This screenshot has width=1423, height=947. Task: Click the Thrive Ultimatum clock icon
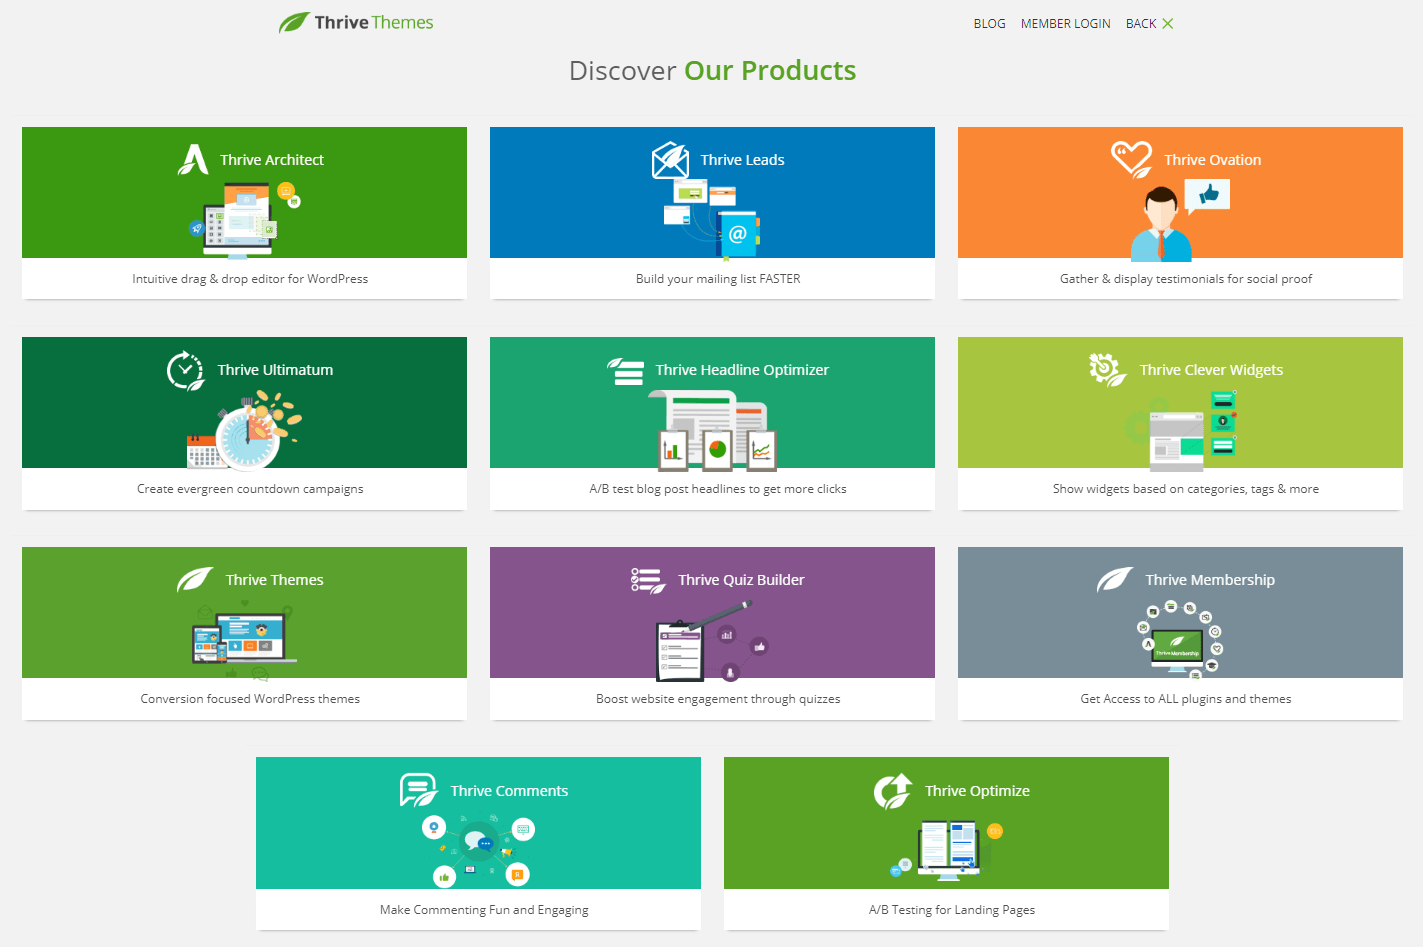185,370
